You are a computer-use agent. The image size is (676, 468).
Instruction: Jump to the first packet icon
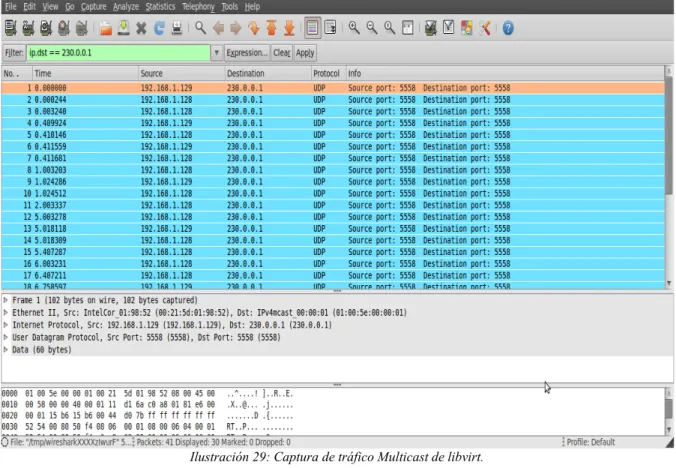[271, 28]
